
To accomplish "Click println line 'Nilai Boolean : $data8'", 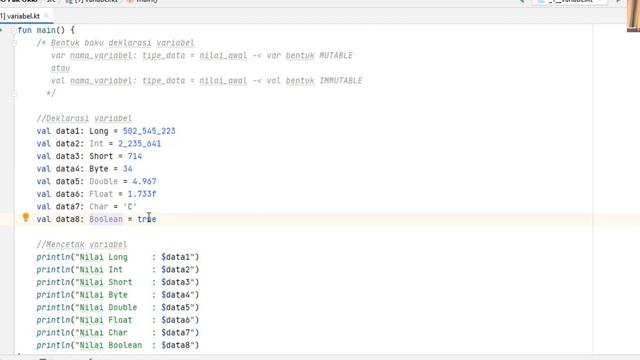I will [118, 345].
